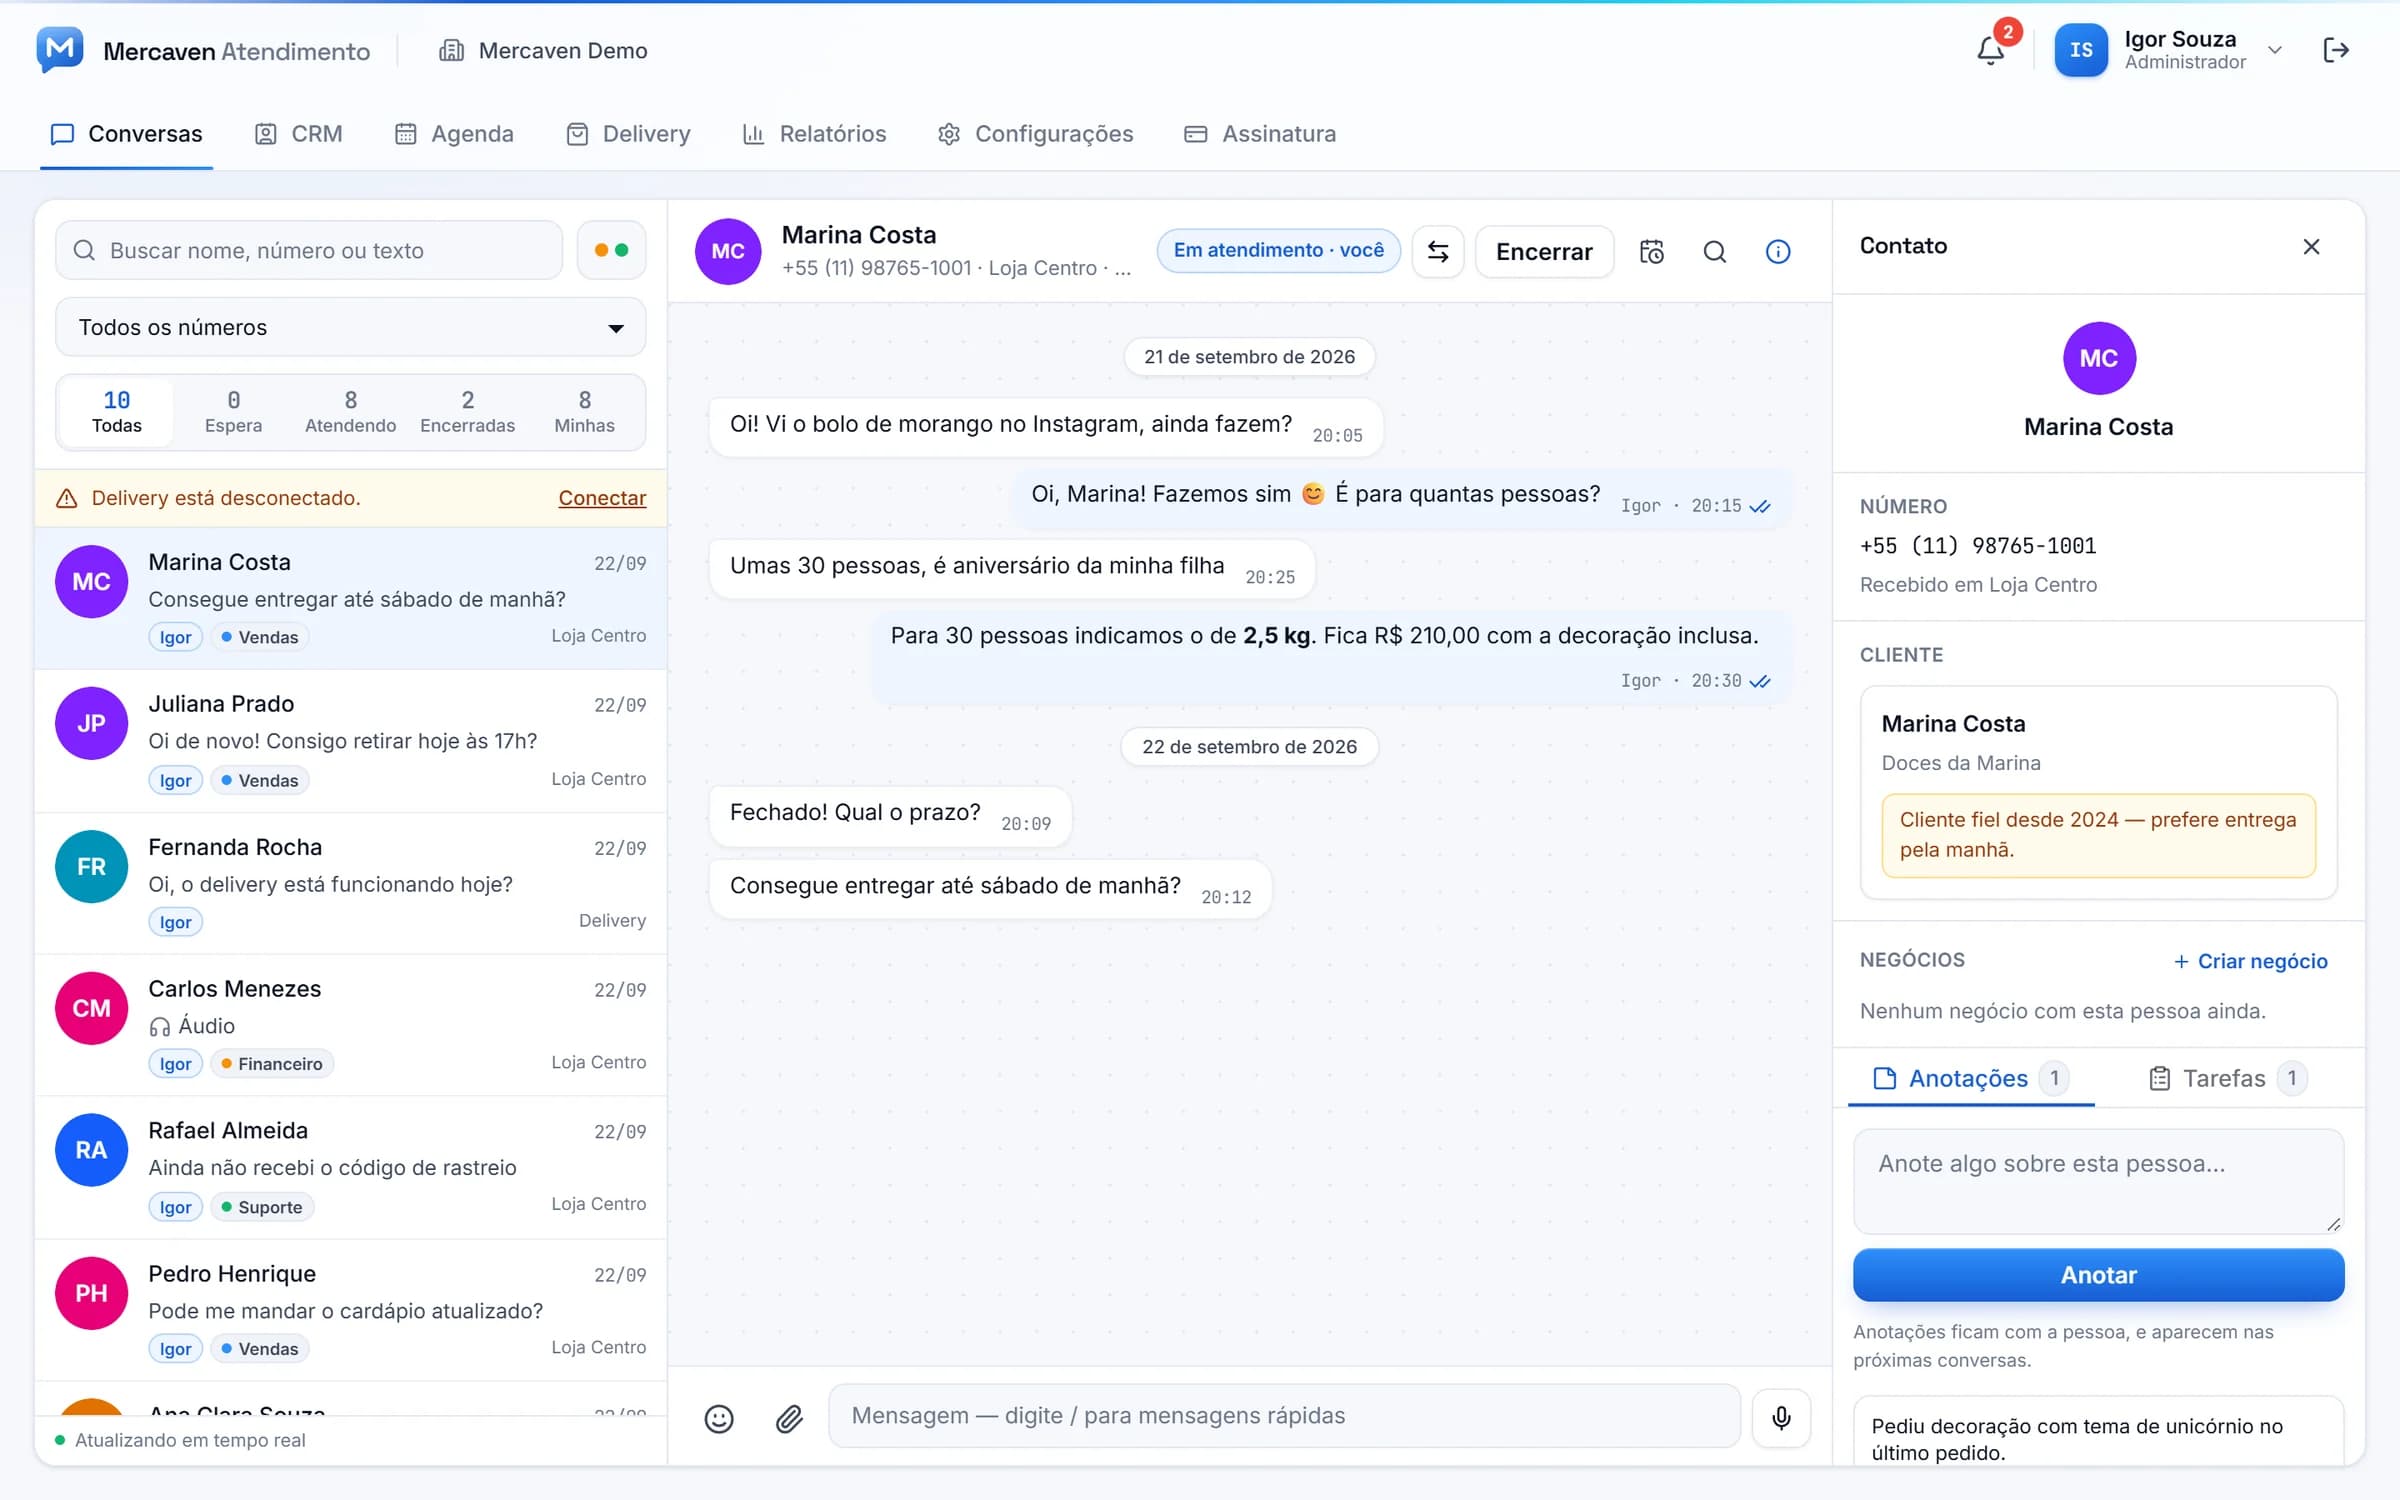Click the status dots filter button
The width and height of the screenshot is (2400, 1500).
pos(612,250)
